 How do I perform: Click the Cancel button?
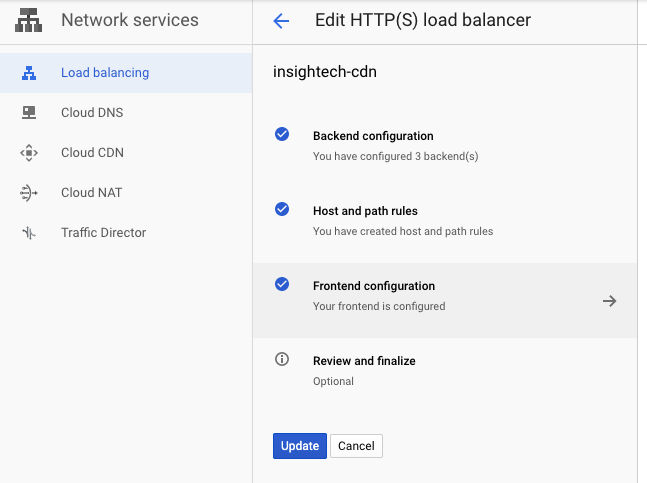[357, 446]
